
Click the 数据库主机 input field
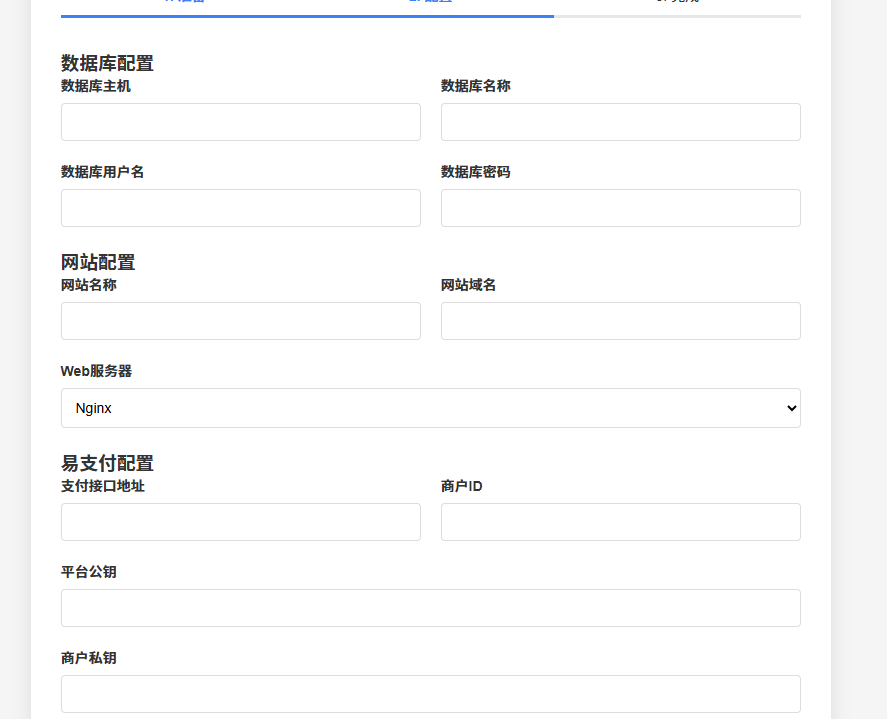coord(240,122)
